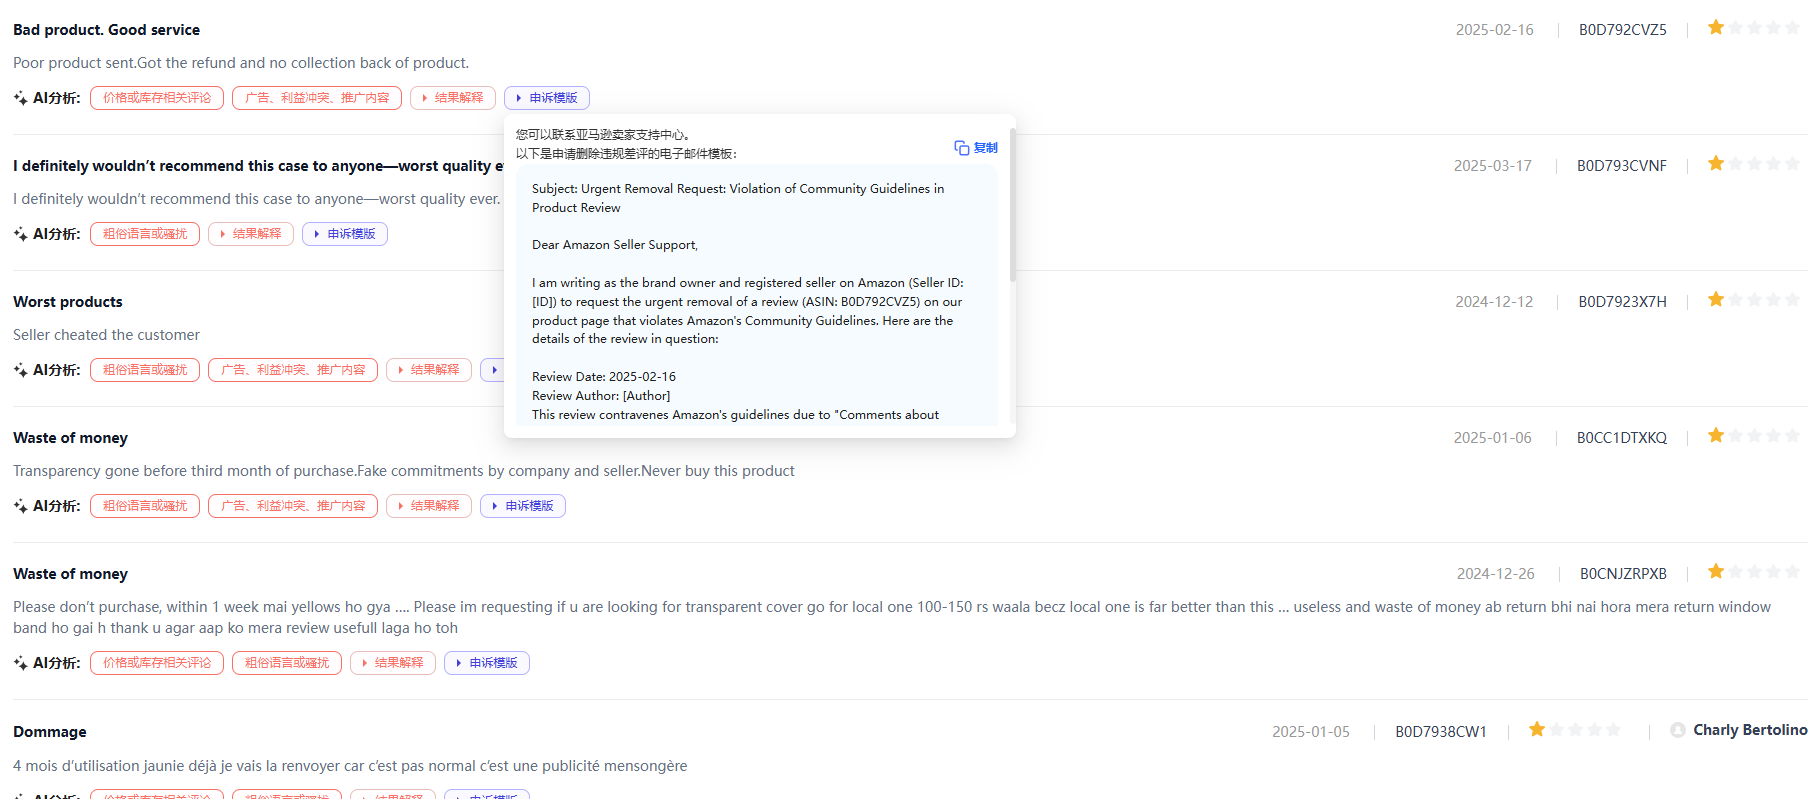
Task: Expand 申诉模版 under the worst quality case review
Action: 345,234
